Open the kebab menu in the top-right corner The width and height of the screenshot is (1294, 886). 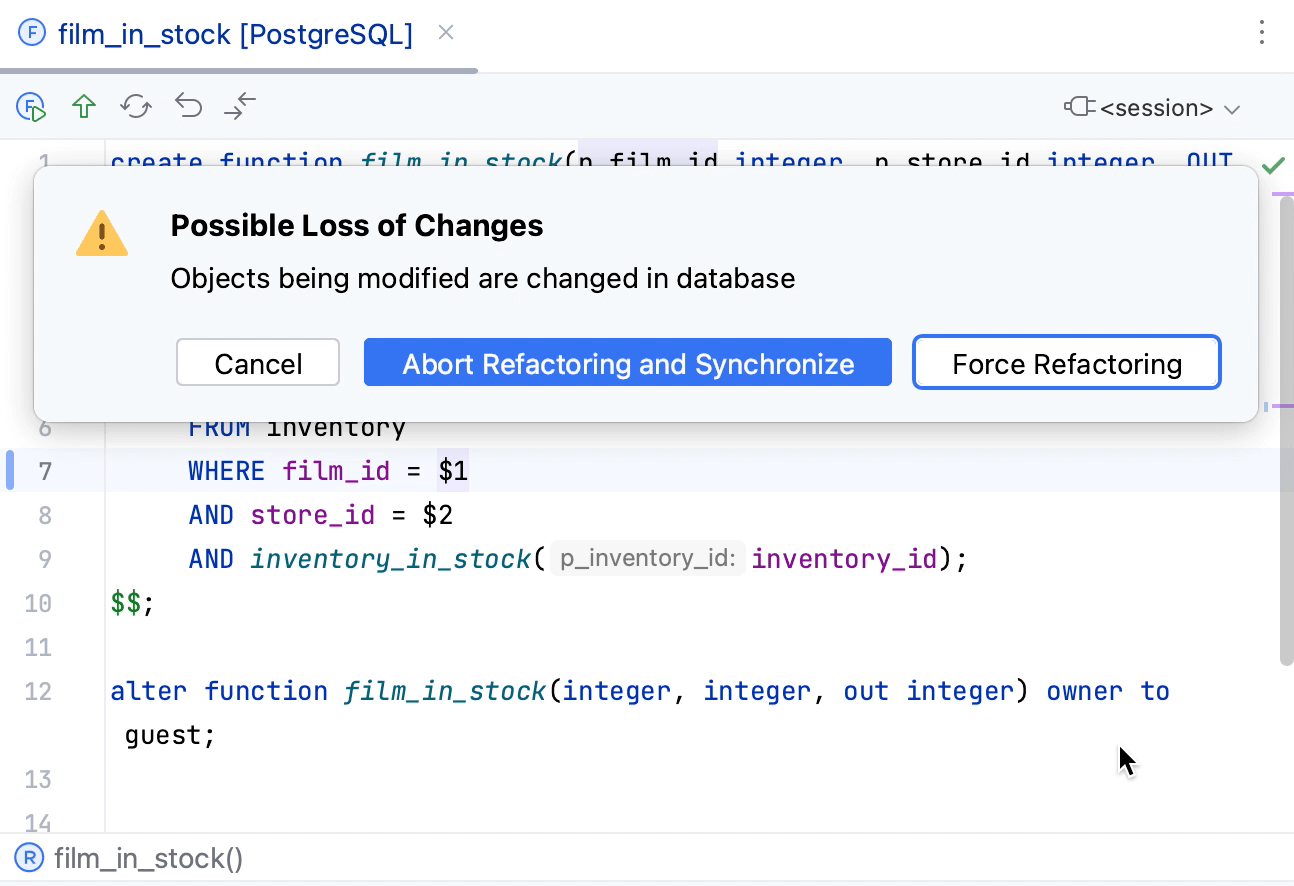[1262, 33]
